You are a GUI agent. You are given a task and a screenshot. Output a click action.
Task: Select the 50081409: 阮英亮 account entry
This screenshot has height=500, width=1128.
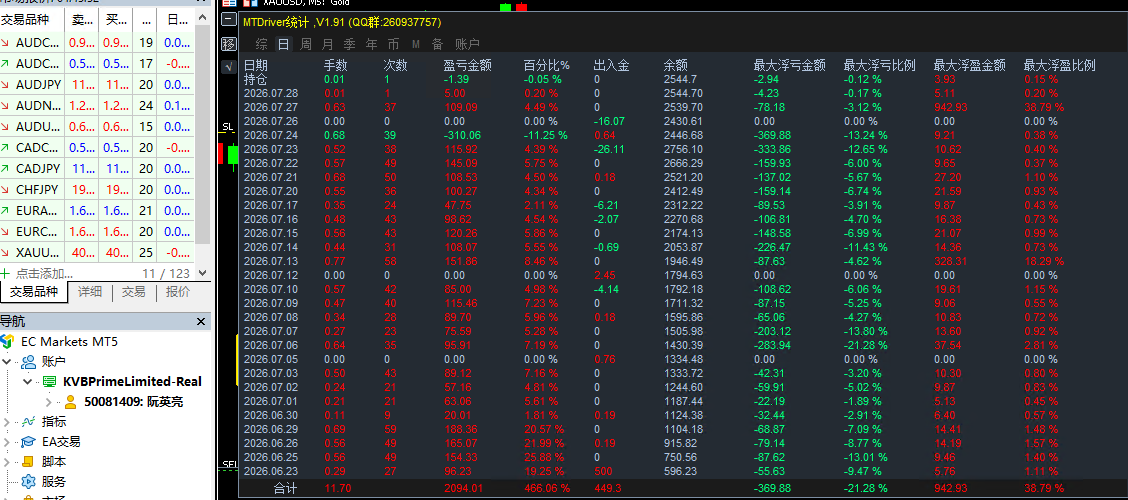(x=134, y=401)
